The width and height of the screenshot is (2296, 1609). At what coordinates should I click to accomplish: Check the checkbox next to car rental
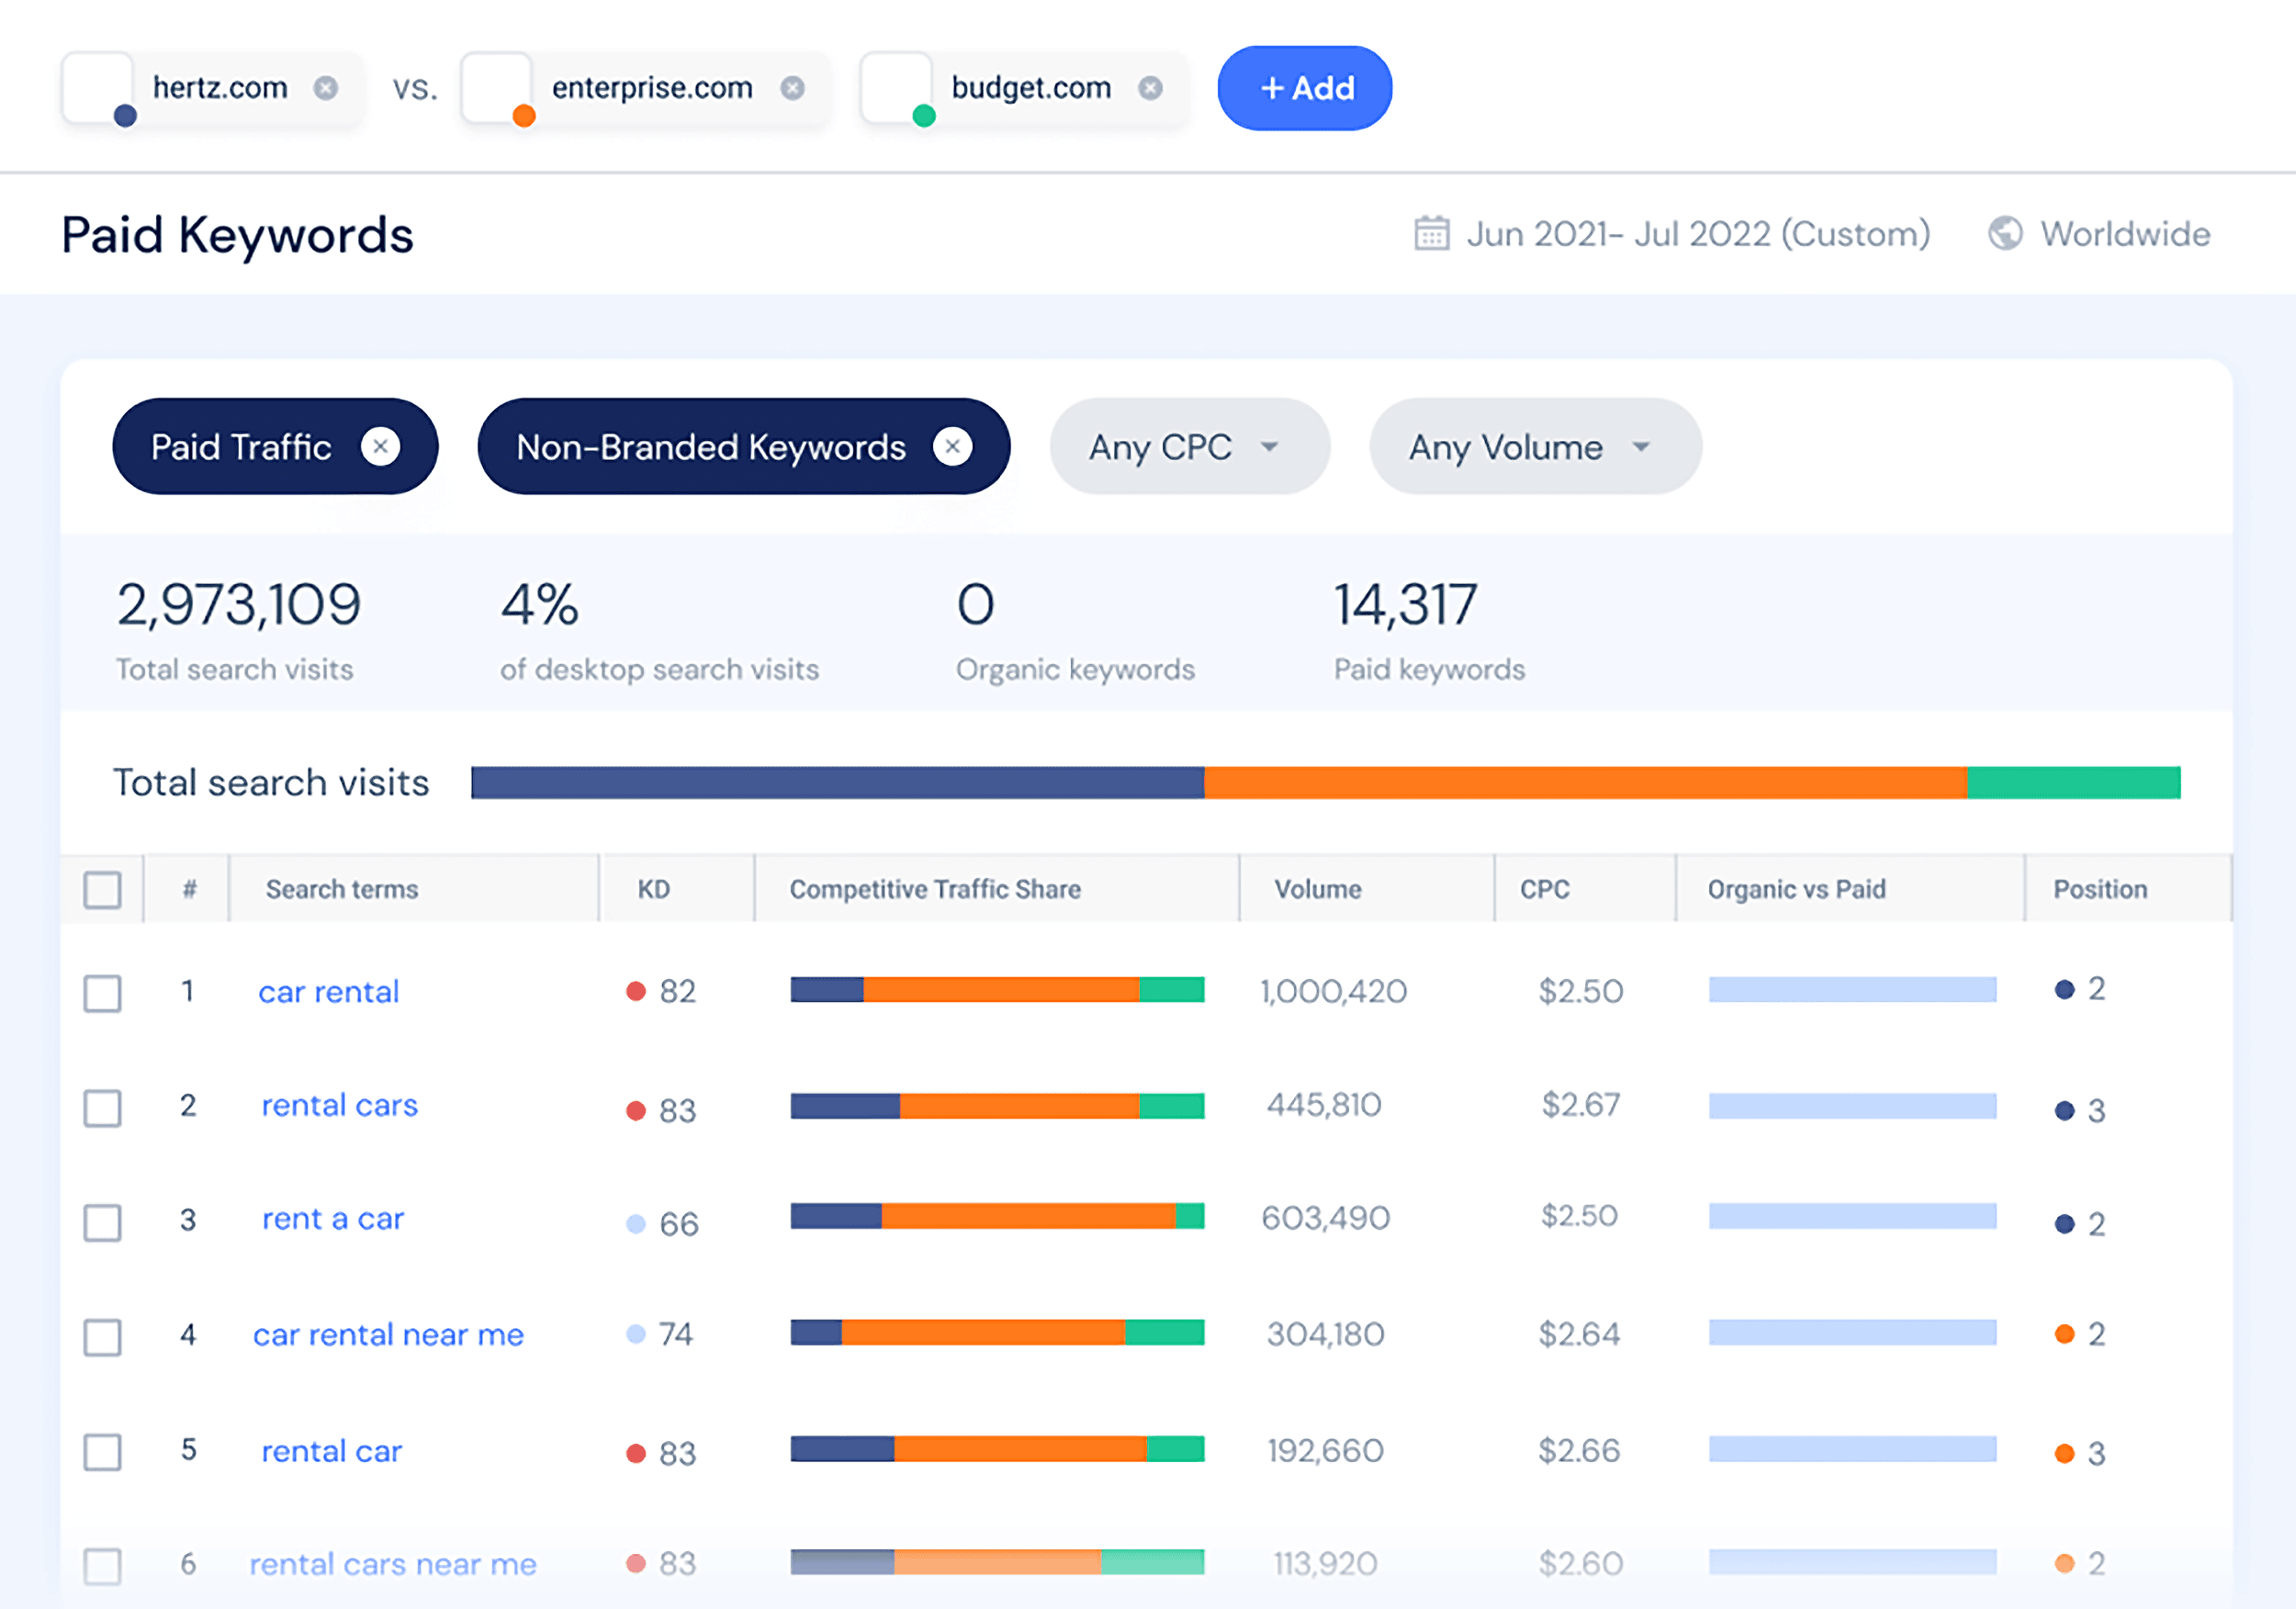pos(103,994)
